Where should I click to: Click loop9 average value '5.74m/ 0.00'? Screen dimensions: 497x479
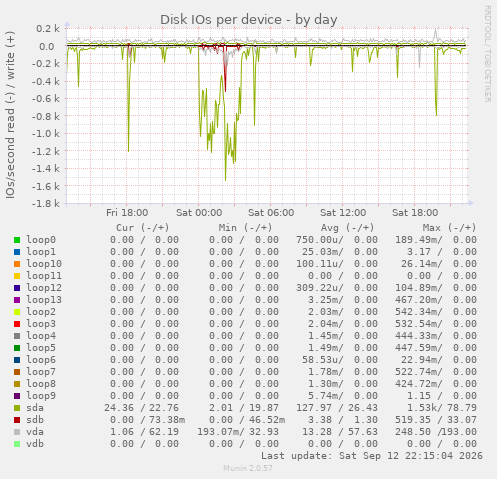pos(343,396)
